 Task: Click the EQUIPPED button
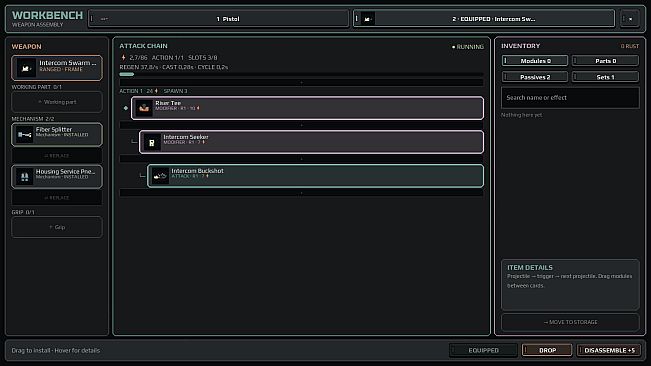[x=483, y=350]
